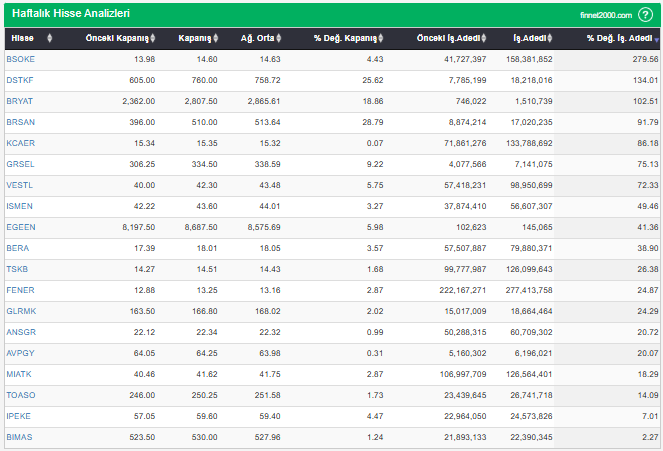
Task: Open TOASO stock link
Action: click(20, 395)
